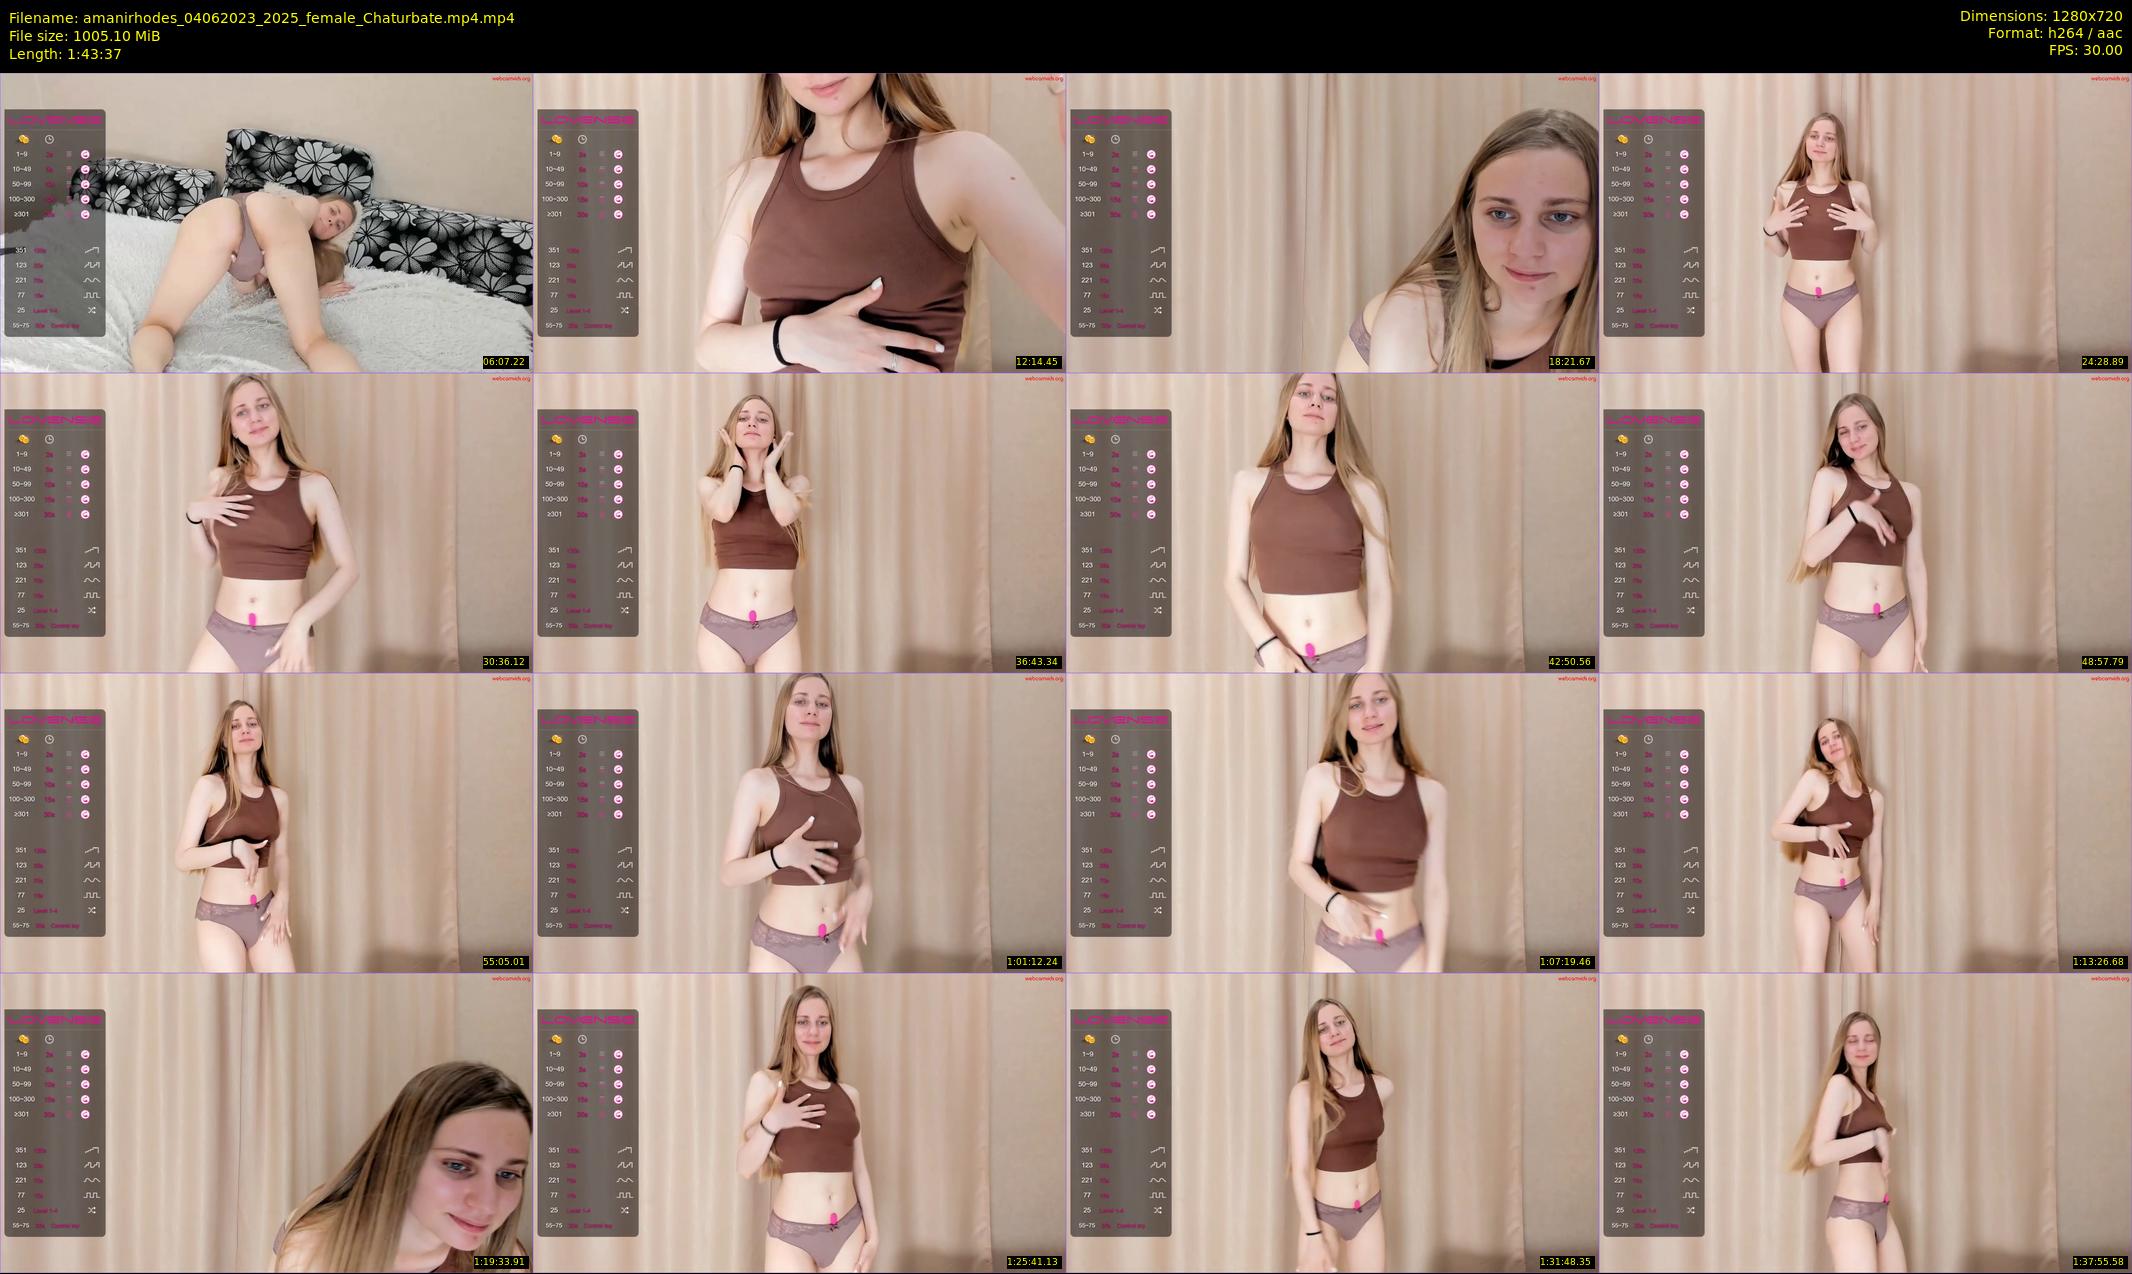
Task: Click the clock icon in the 06:07.22 thumbnail overlay
Action: coord(49,139)
